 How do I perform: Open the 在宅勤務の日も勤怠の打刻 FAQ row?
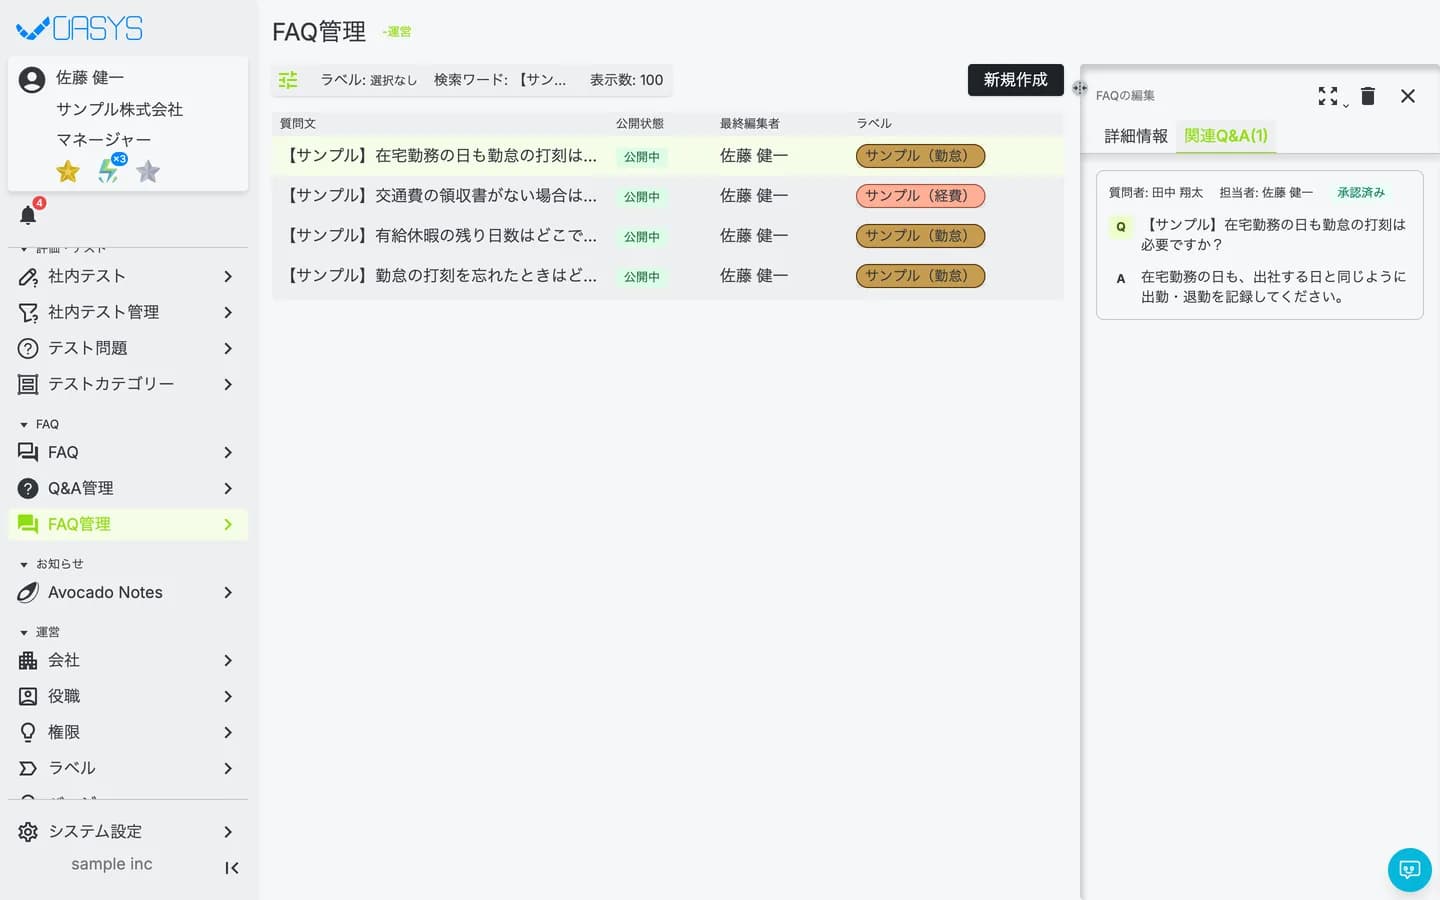click(667, 156)
